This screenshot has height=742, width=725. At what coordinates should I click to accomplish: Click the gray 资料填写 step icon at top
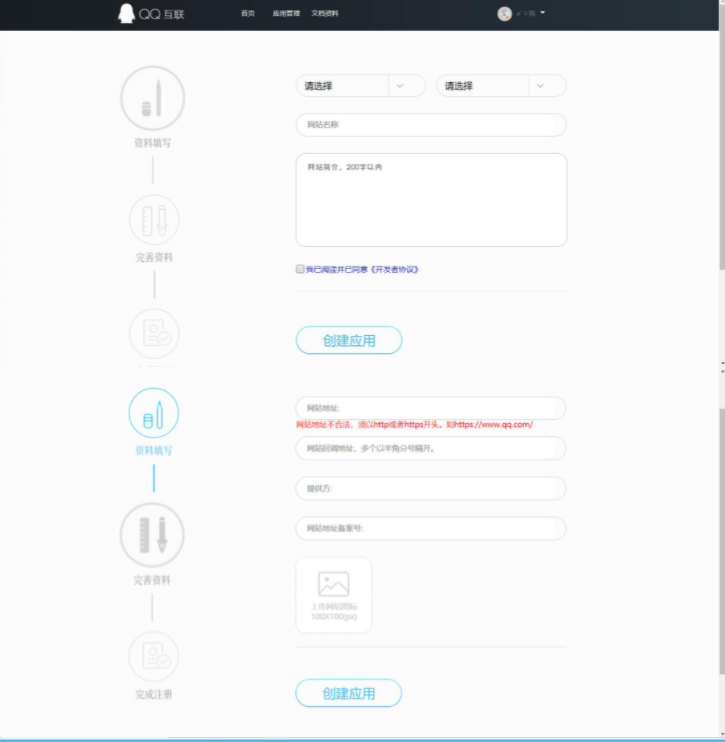pos(153,98)
